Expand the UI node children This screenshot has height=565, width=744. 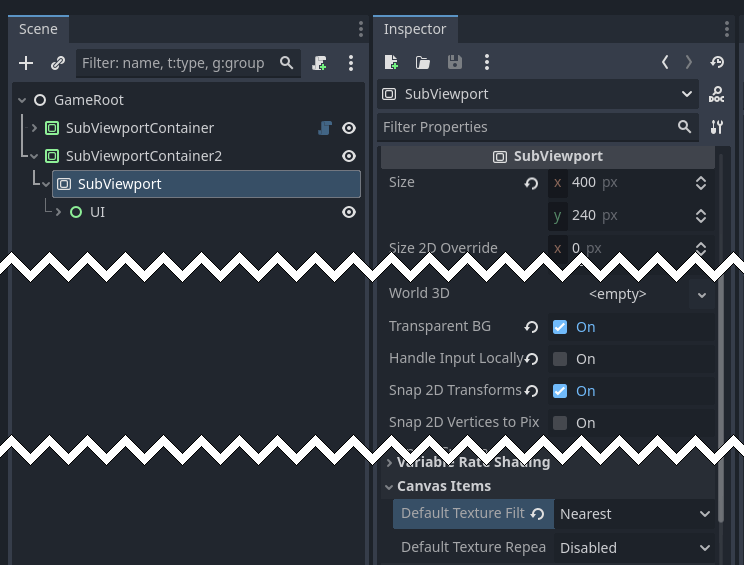tap(58, 212)
